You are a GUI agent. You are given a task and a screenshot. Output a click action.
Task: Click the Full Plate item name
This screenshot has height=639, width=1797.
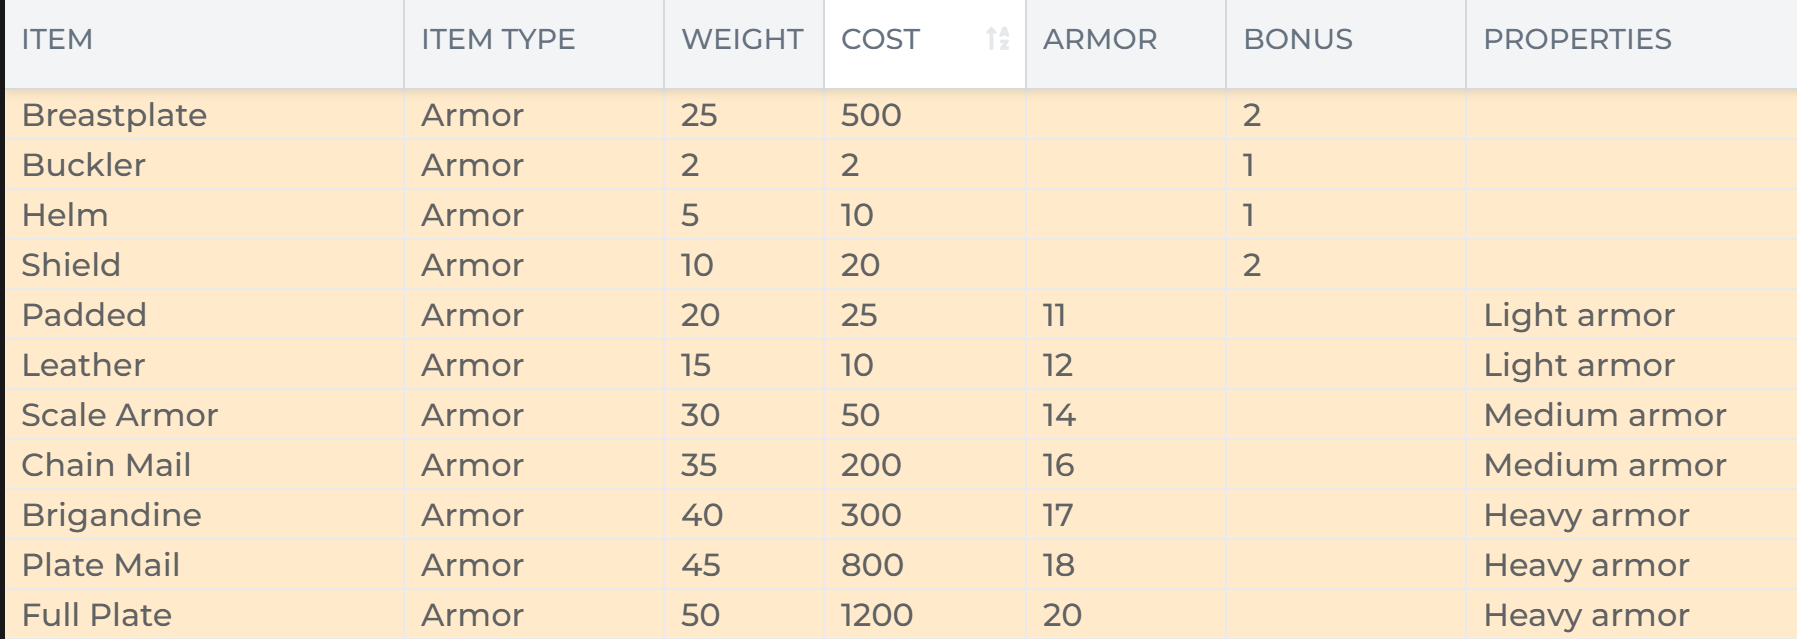(x=97, y=615)
